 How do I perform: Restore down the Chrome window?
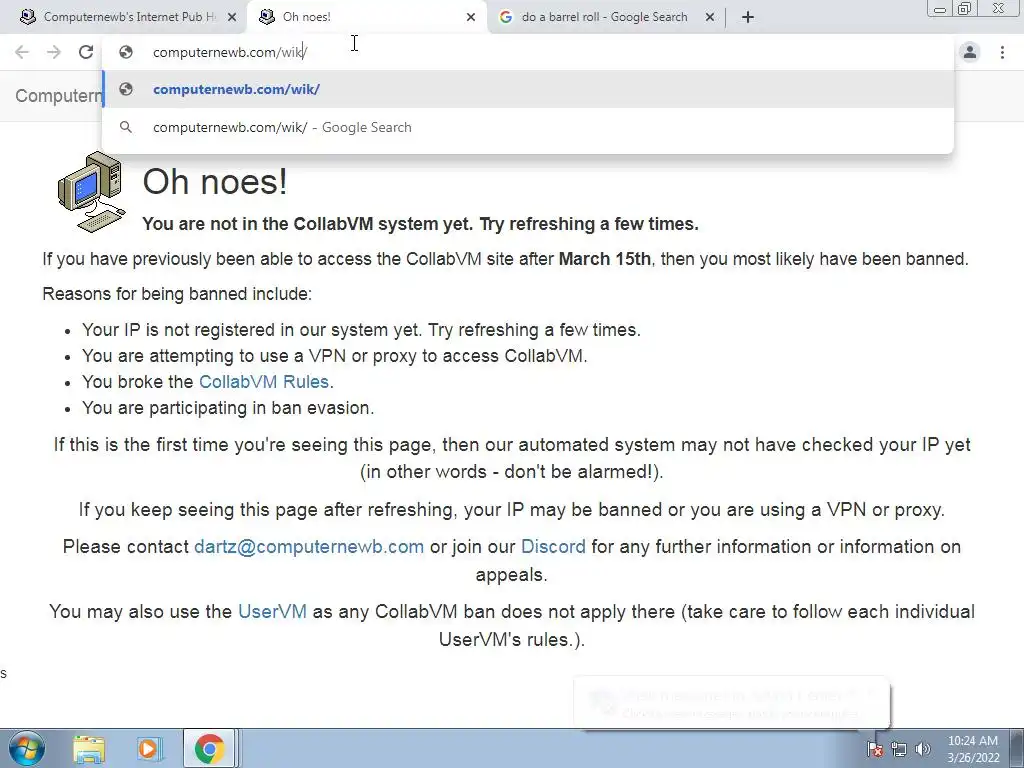click(x=965, y=8)
